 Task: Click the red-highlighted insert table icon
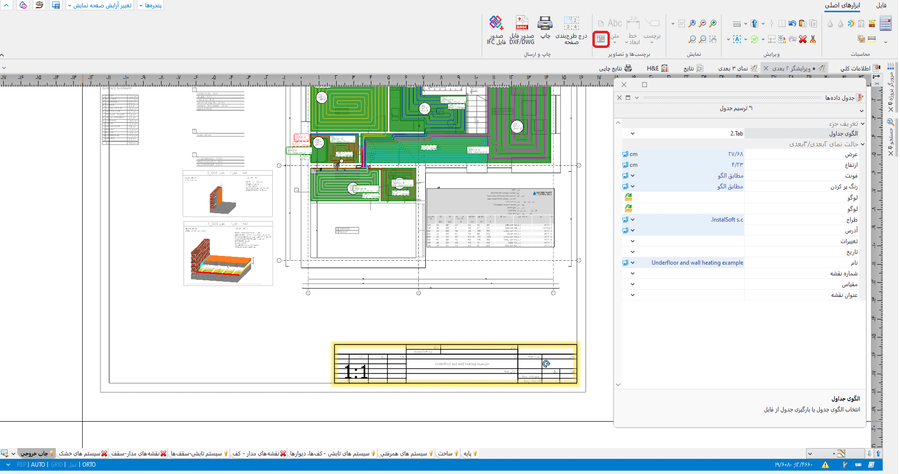click(x=601, y=39)
